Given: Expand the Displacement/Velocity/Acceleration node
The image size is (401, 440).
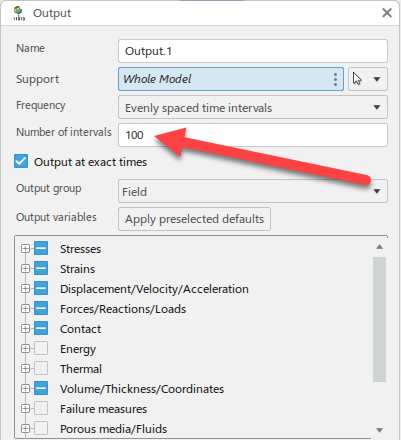Looking at the screenshot, I should coord(25,289).
